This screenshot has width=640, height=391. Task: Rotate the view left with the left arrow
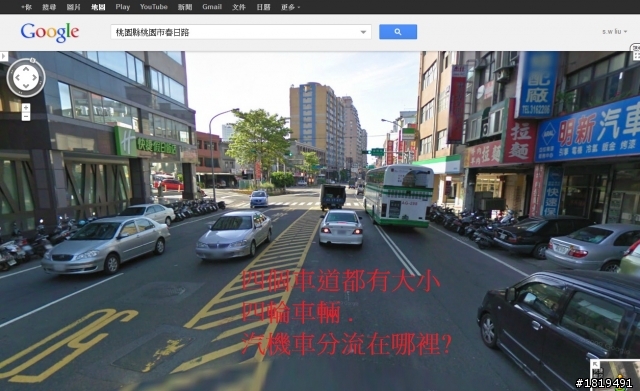[x=18, y=78]
